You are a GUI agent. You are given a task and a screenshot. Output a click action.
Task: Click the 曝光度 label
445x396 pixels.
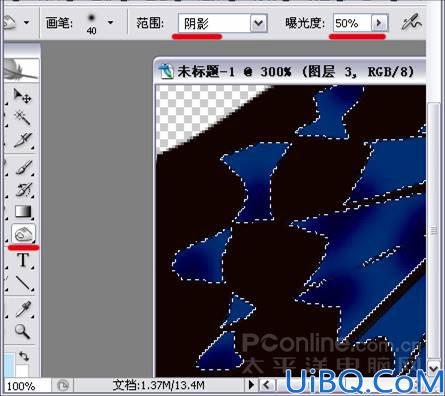(x=305, y=23)
